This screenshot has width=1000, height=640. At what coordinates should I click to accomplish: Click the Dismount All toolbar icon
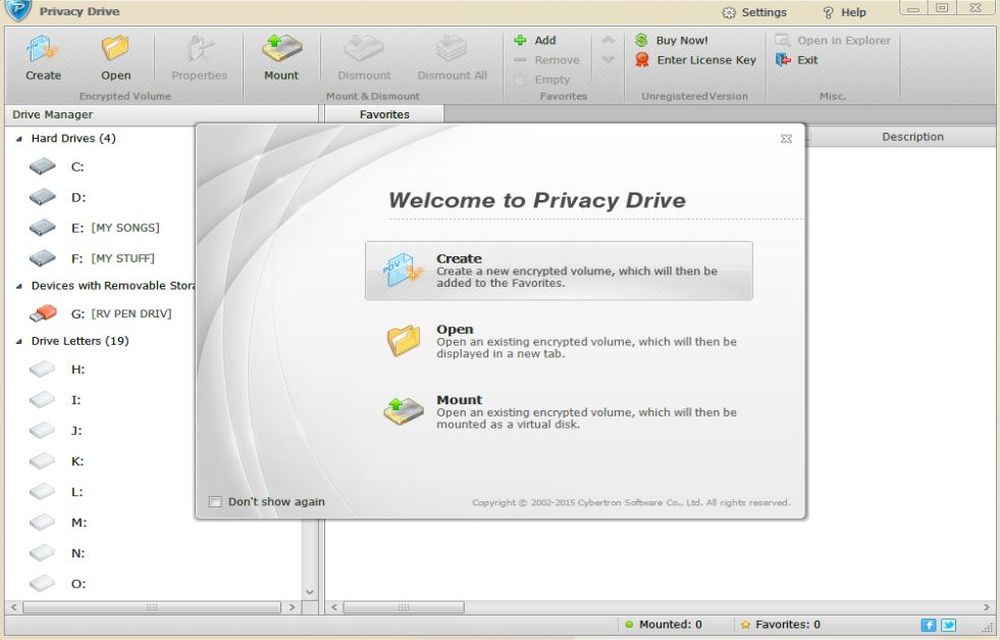pos(452,57)
